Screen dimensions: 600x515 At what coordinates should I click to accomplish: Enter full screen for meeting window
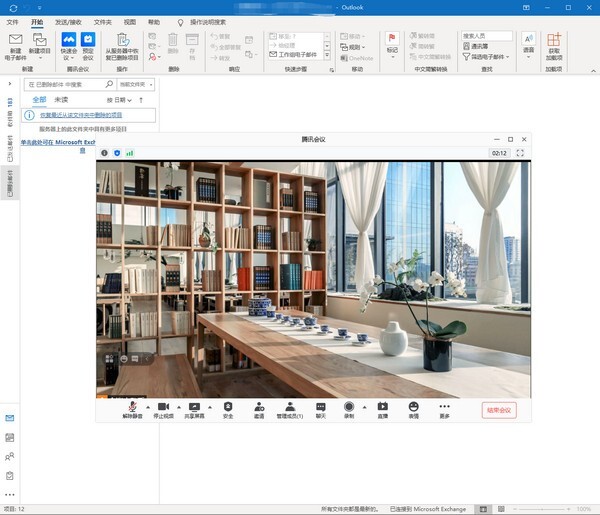coord(520,153)
